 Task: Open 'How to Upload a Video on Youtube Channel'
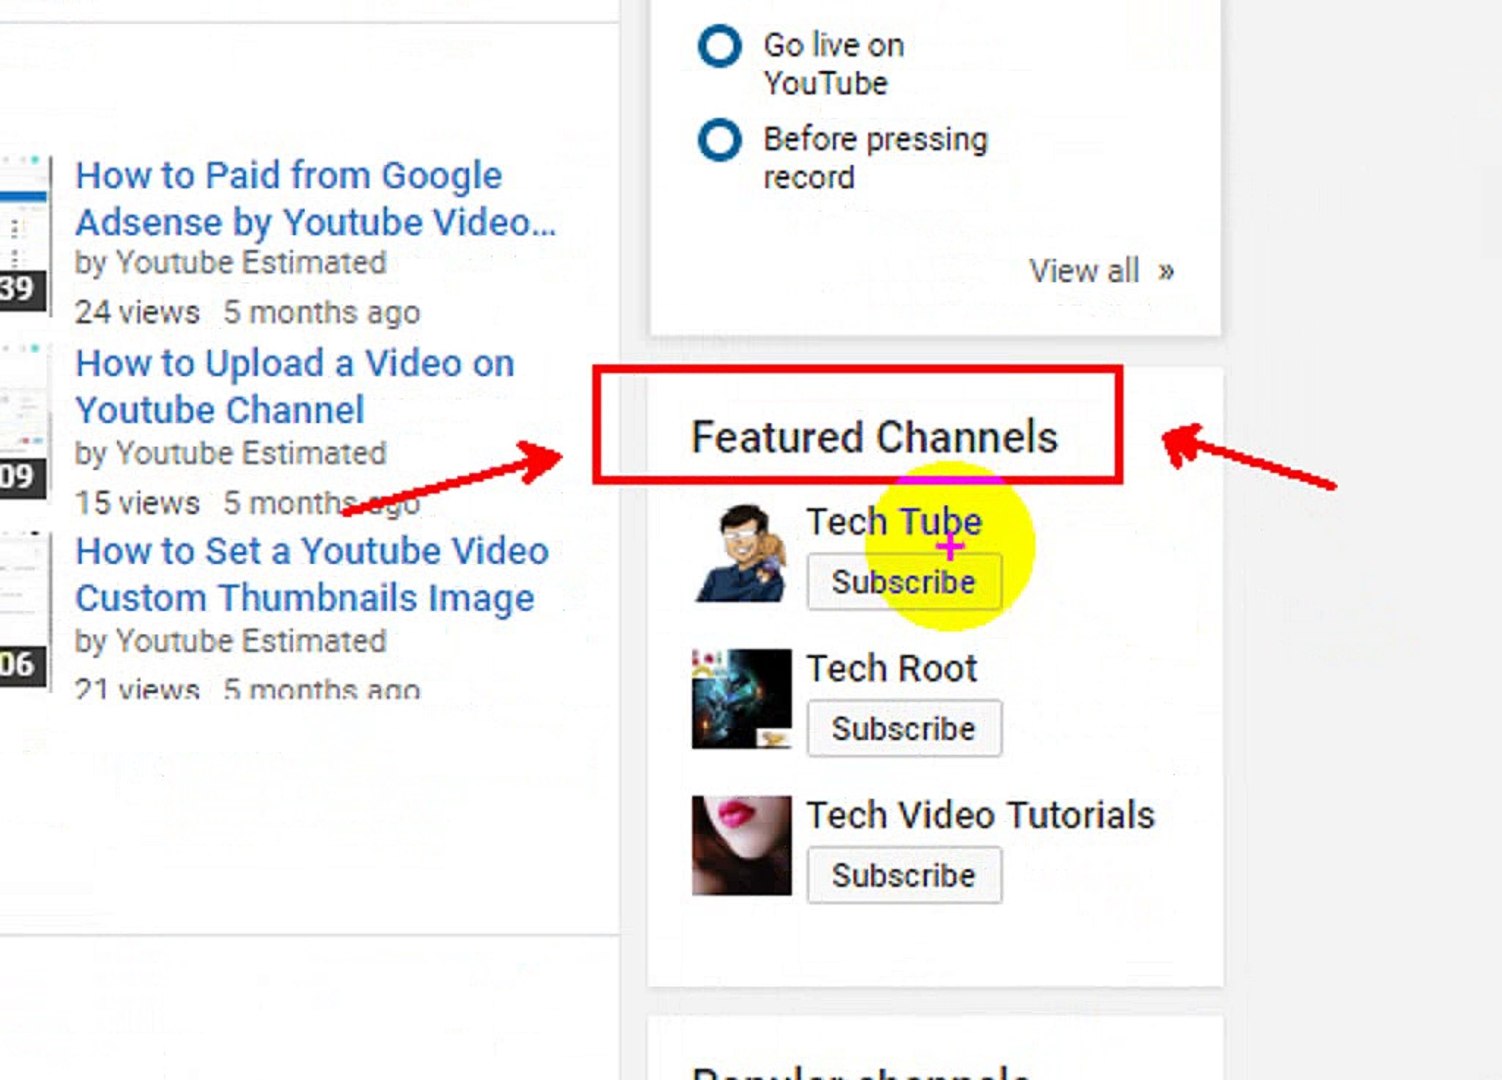[295, 386]
